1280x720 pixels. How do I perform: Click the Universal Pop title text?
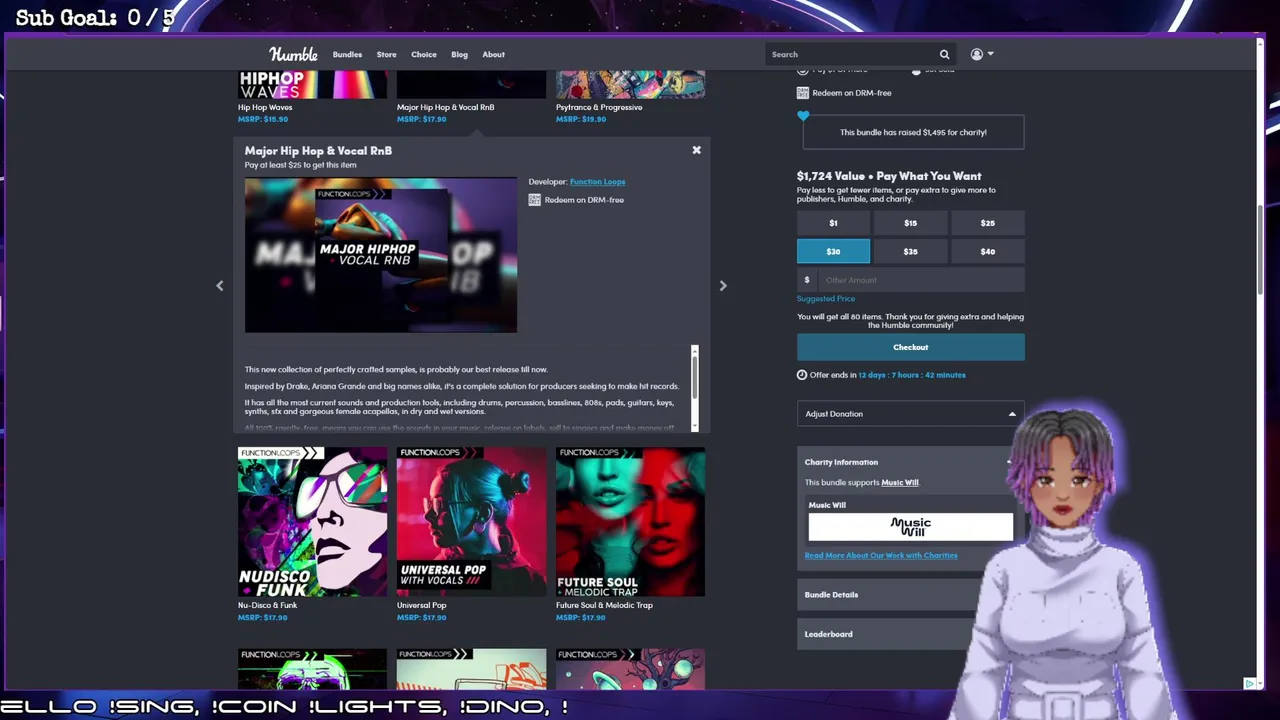[421, 605]
